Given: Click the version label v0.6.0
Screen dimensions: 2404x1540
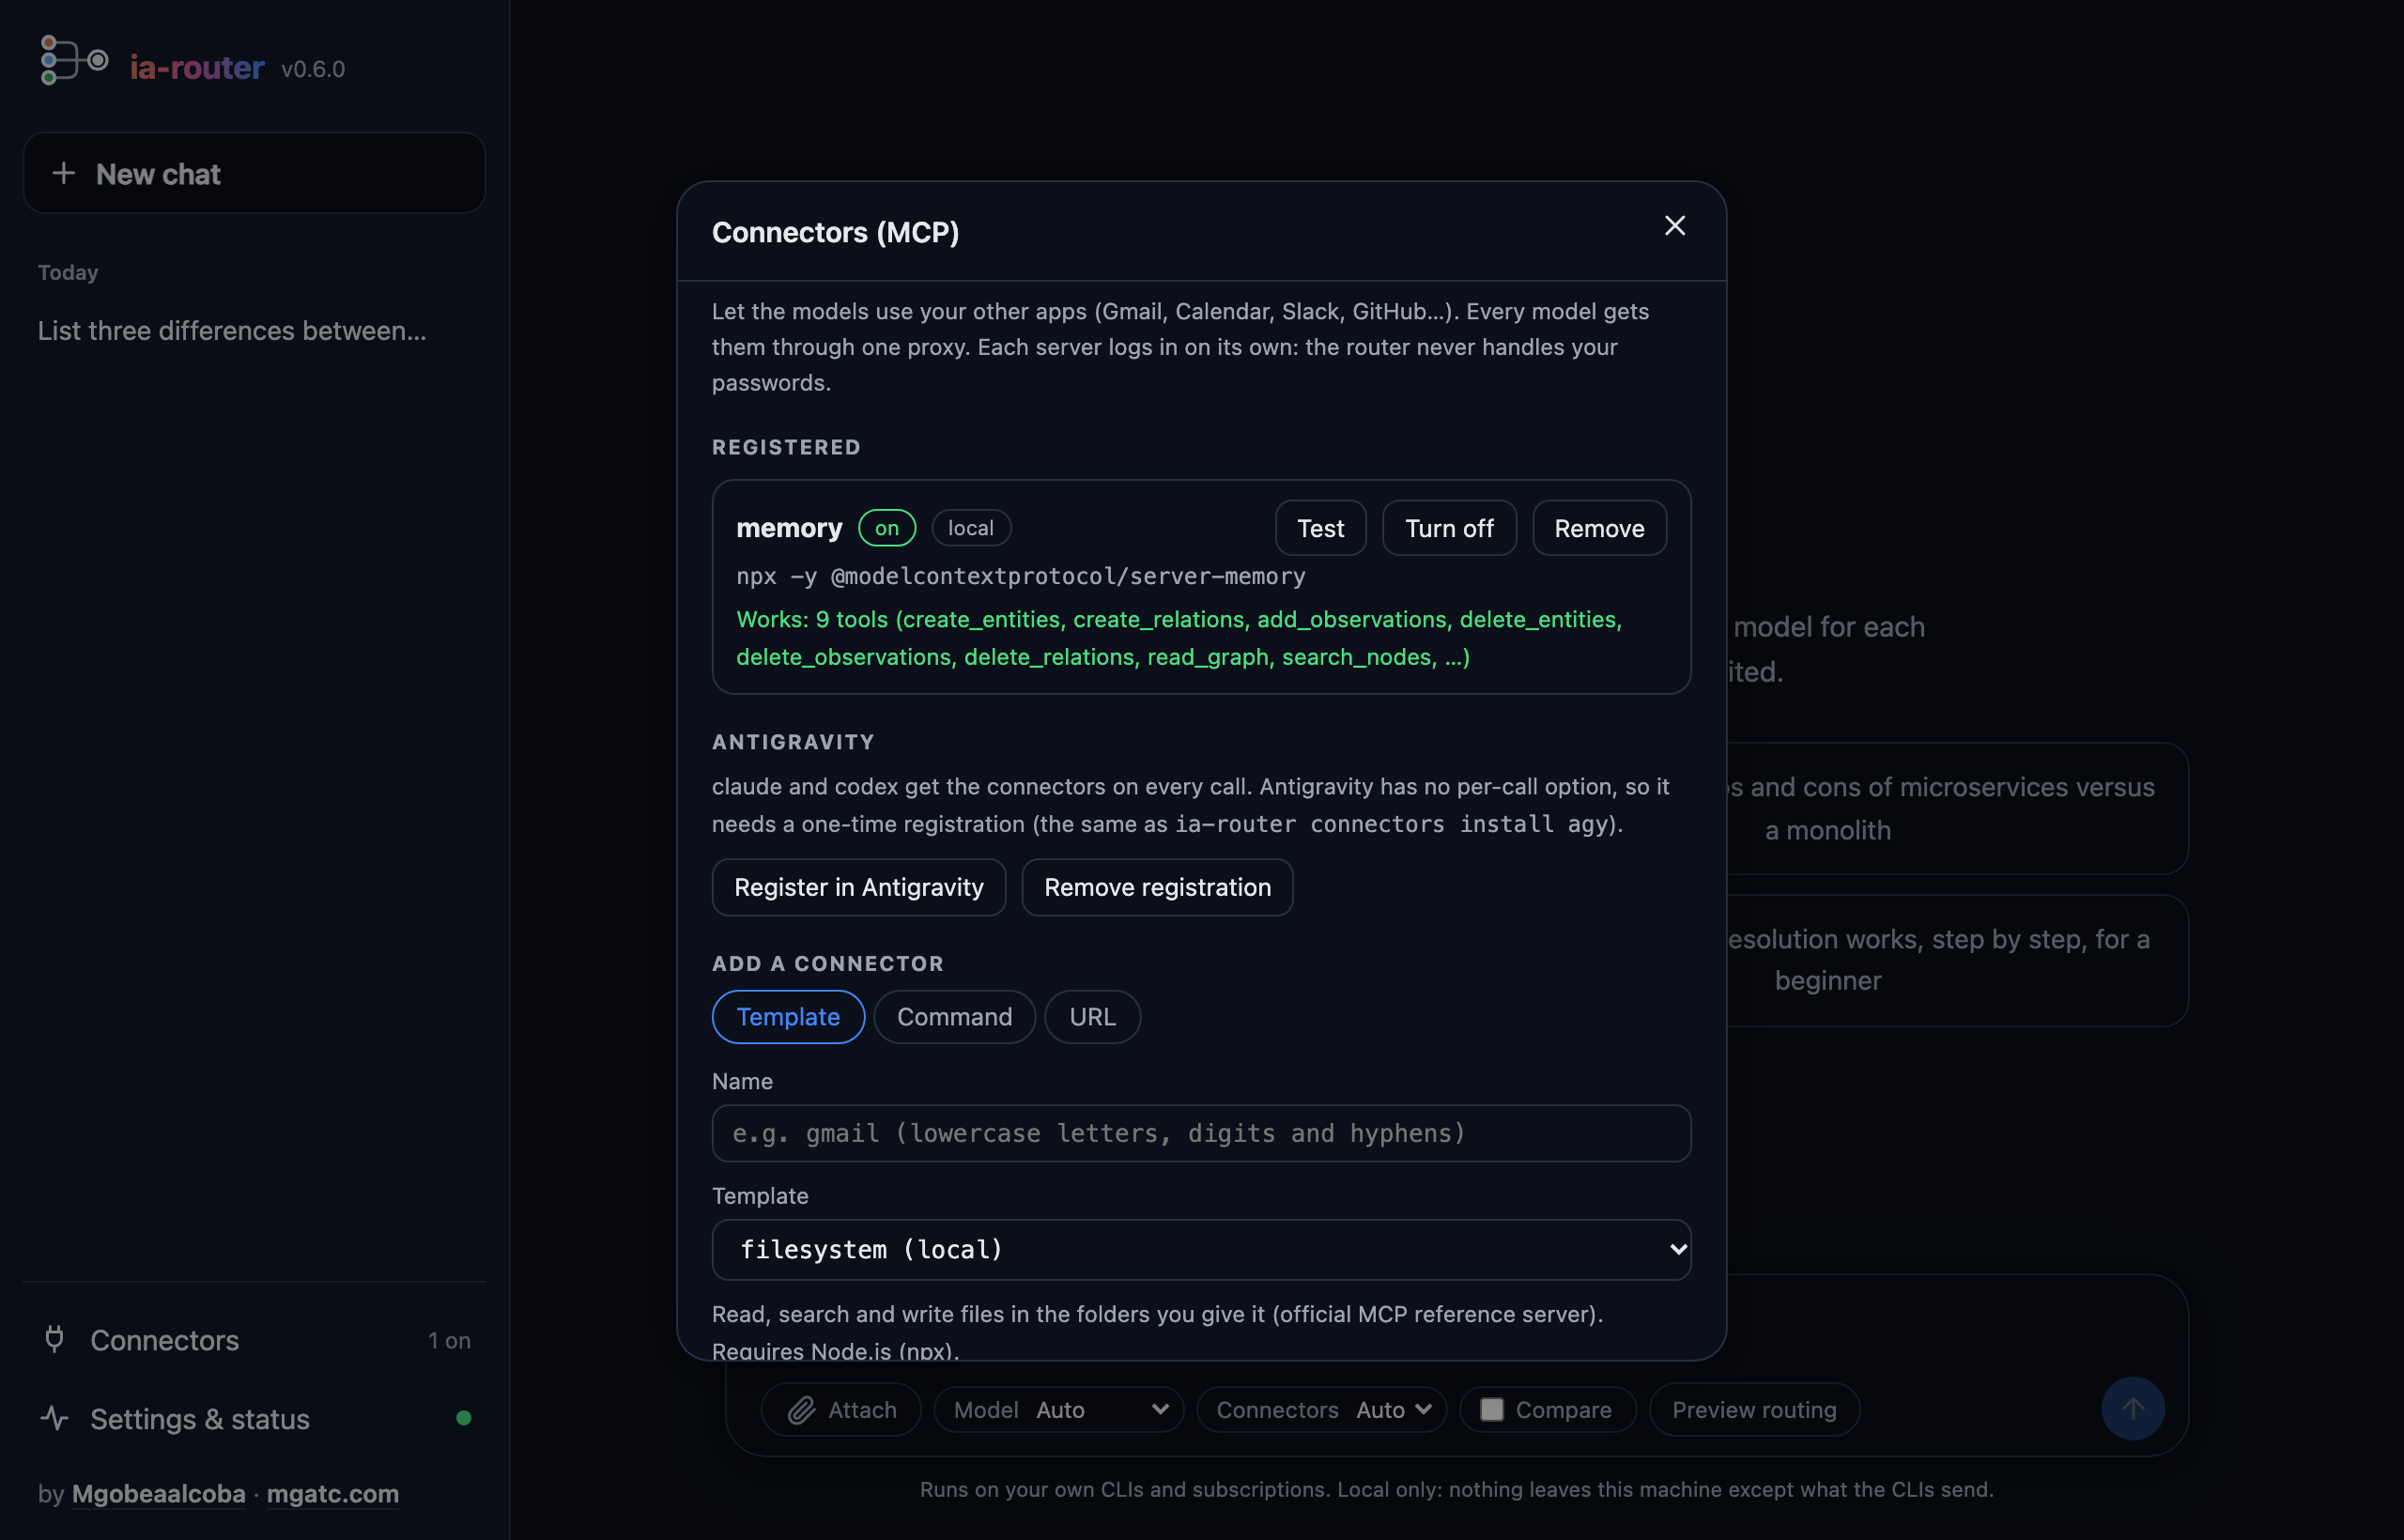Looking at the screenshot, I should pos(313,69).
